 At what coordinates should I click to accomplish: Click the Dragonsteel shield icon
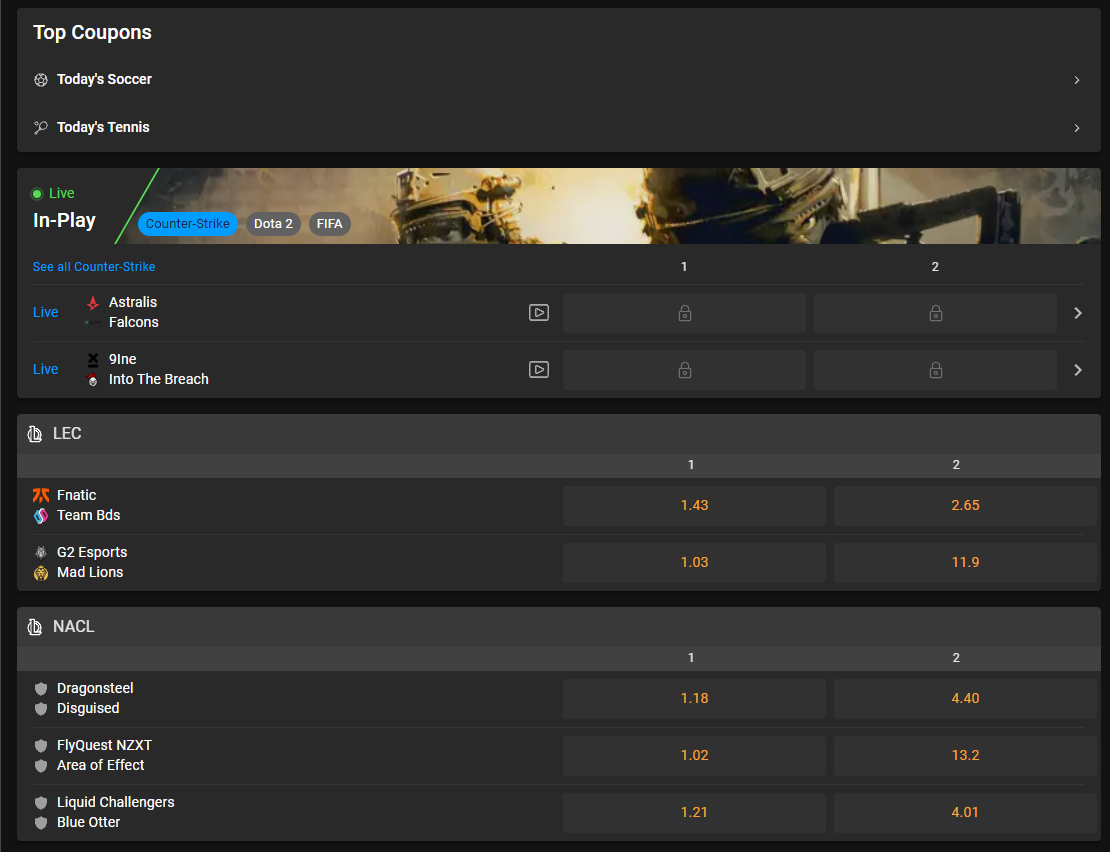pos(41,689)
